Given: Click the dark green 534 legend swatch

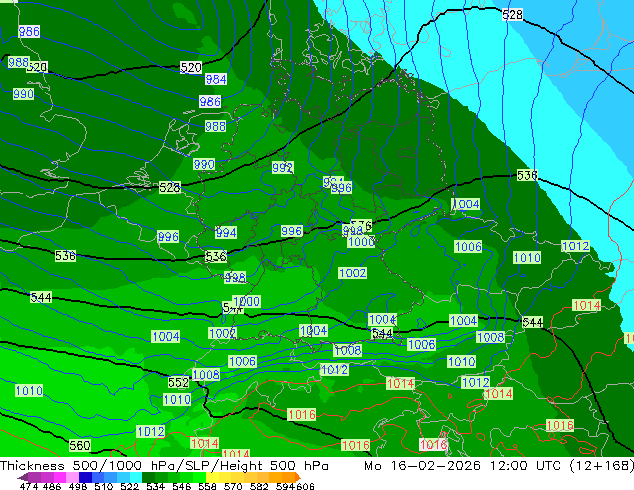Looking at the screenshot, I should point(148,477).
